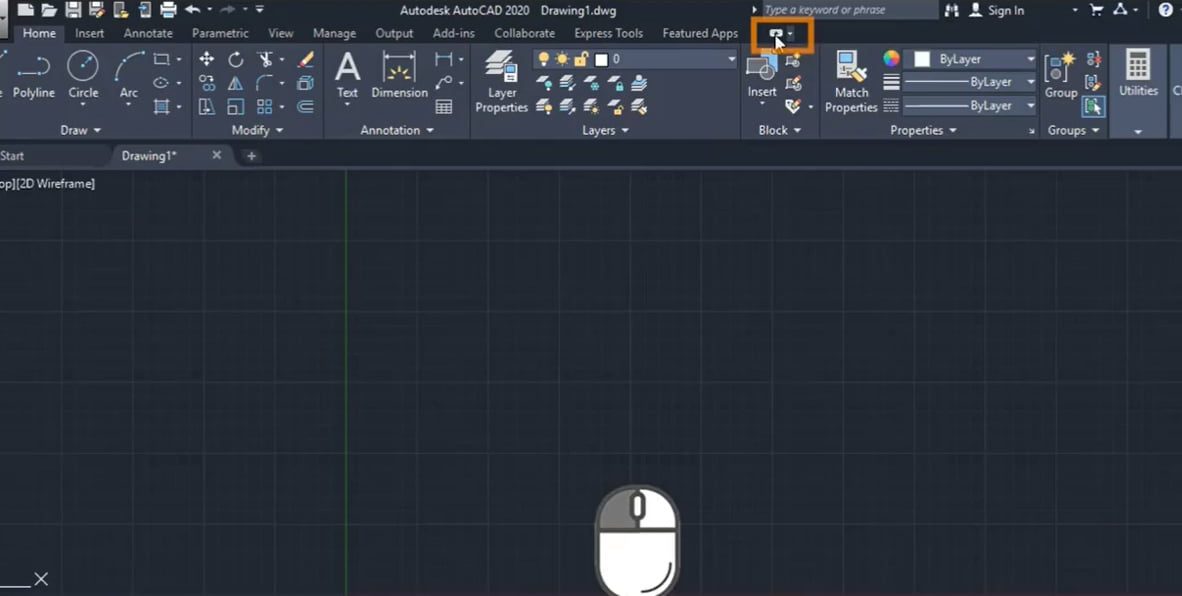Switch to the Insert ribbon tab
The width and height of the screenshot is (1182, 596).
[x=90, y=33]
